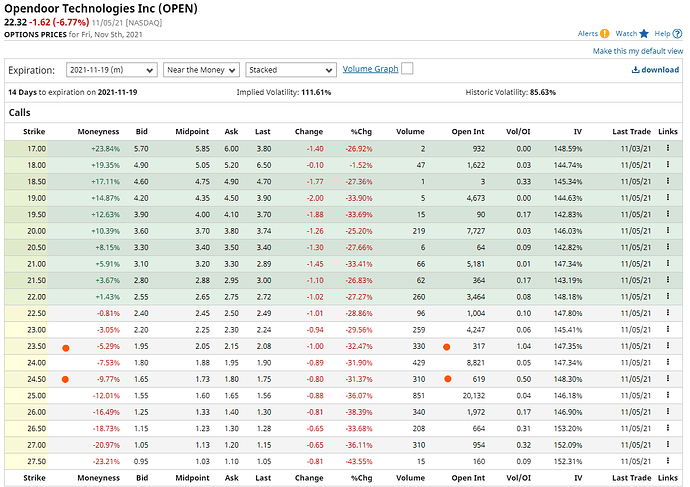Sort by top Moneyness column header
The width and height of the screenshot is (690, 487).
pyautogui.click(x=98, y=132)
